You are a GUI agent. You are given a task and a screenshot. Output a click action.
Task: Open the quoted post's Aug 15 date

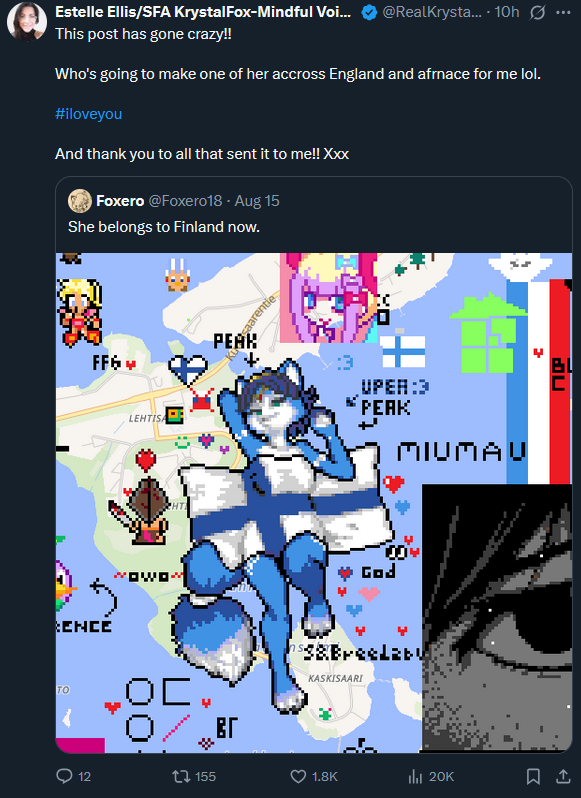click(x=257, y=201)
